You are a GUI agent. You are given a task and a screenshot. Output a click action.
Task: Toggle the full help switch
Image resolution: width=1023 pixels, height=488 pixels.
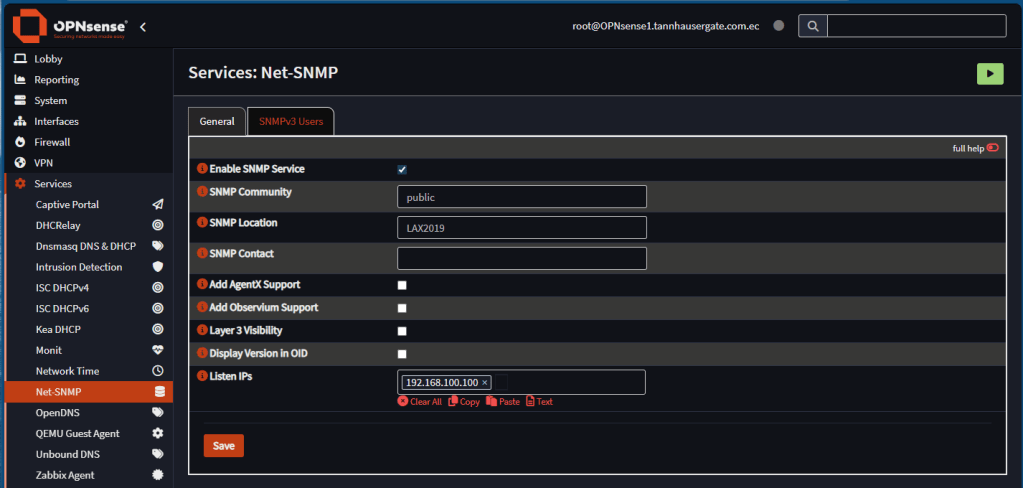point(992,148)
